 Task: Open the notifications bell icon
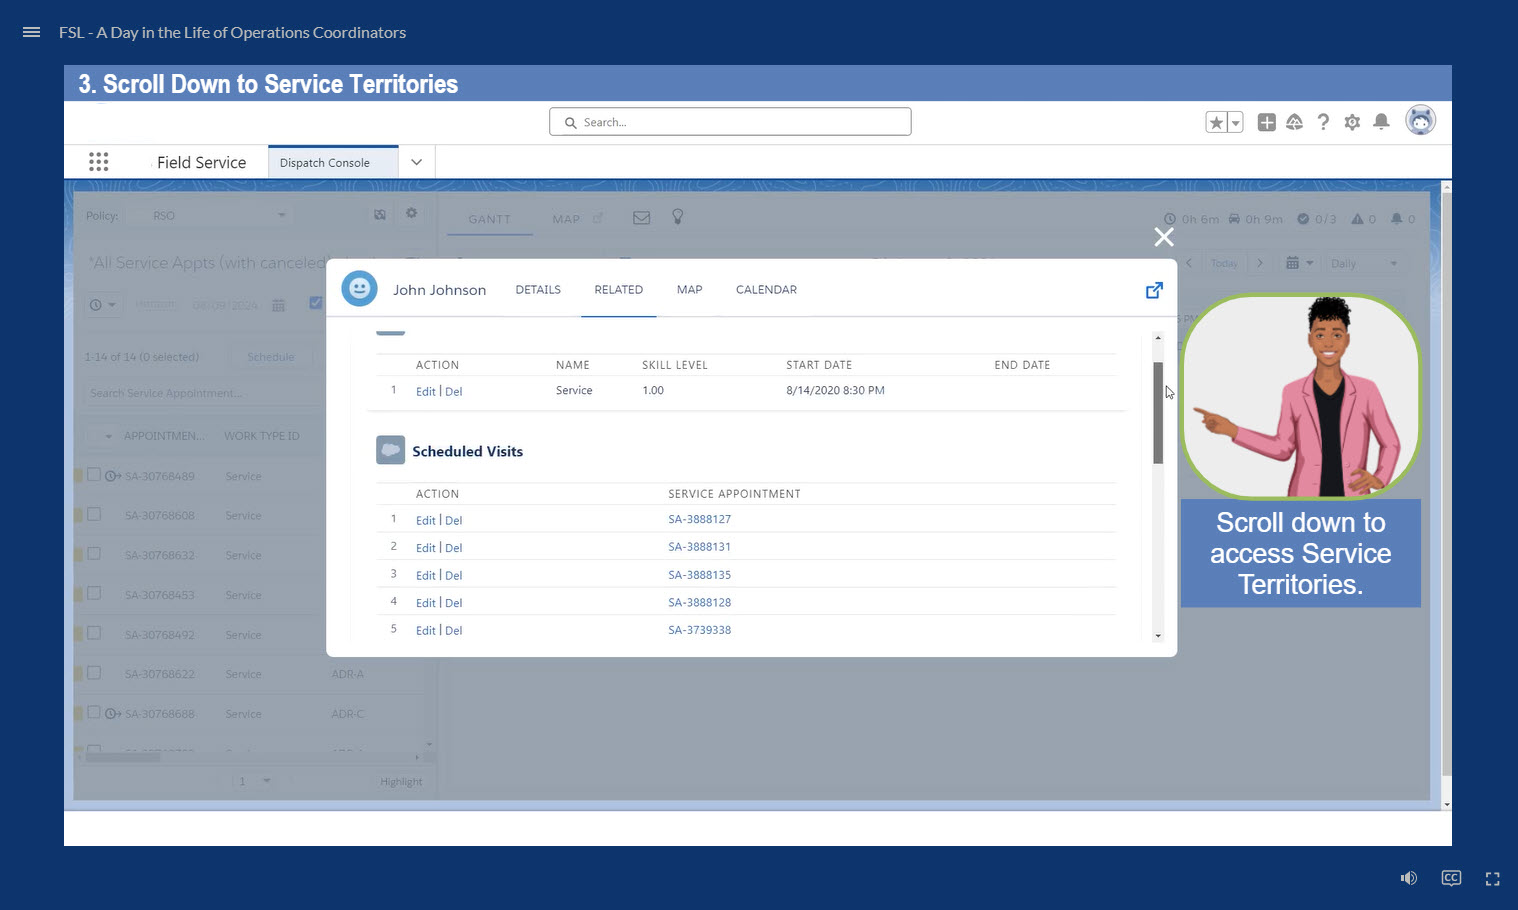1381,121
